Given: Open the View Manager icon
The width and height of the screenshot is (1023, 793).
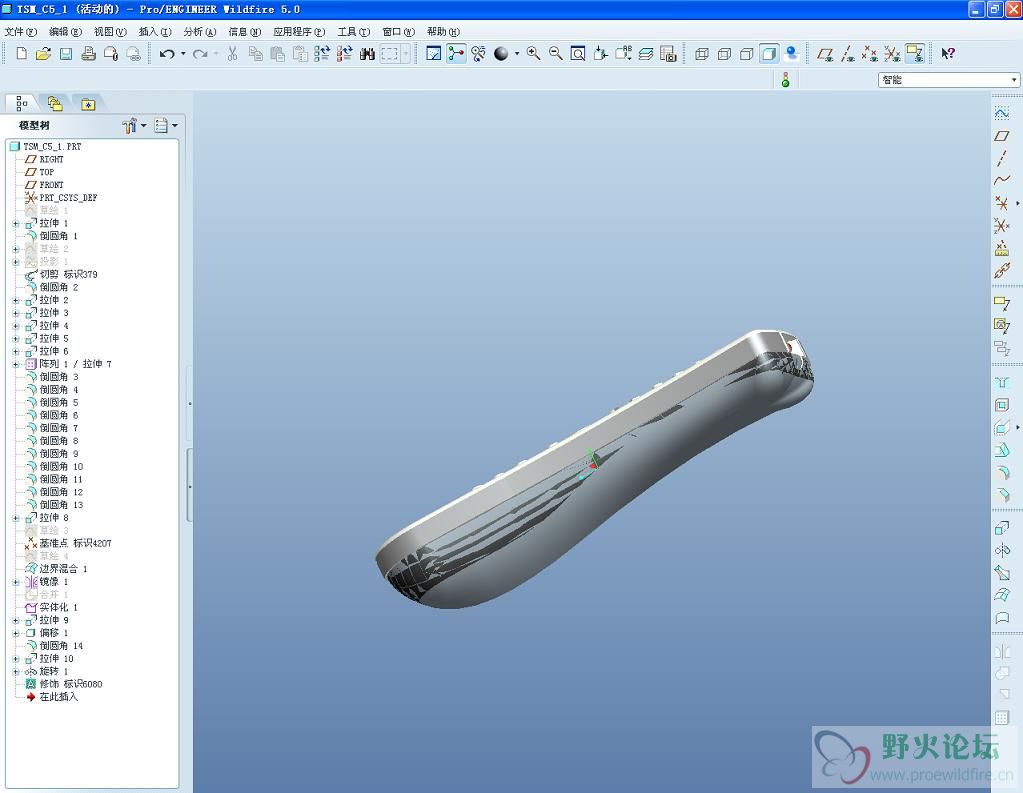Looking at the screenshot, I should pos(668,54).
